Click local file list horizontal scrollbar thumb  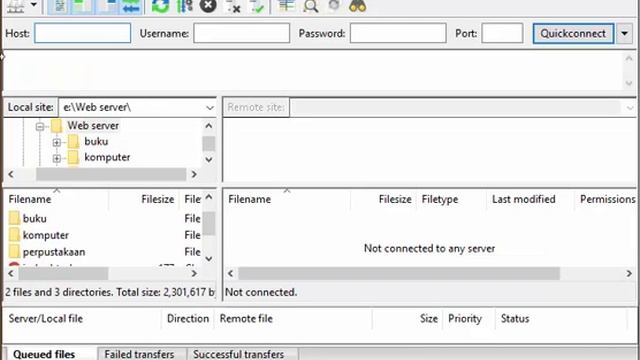(x=63, y=273)
